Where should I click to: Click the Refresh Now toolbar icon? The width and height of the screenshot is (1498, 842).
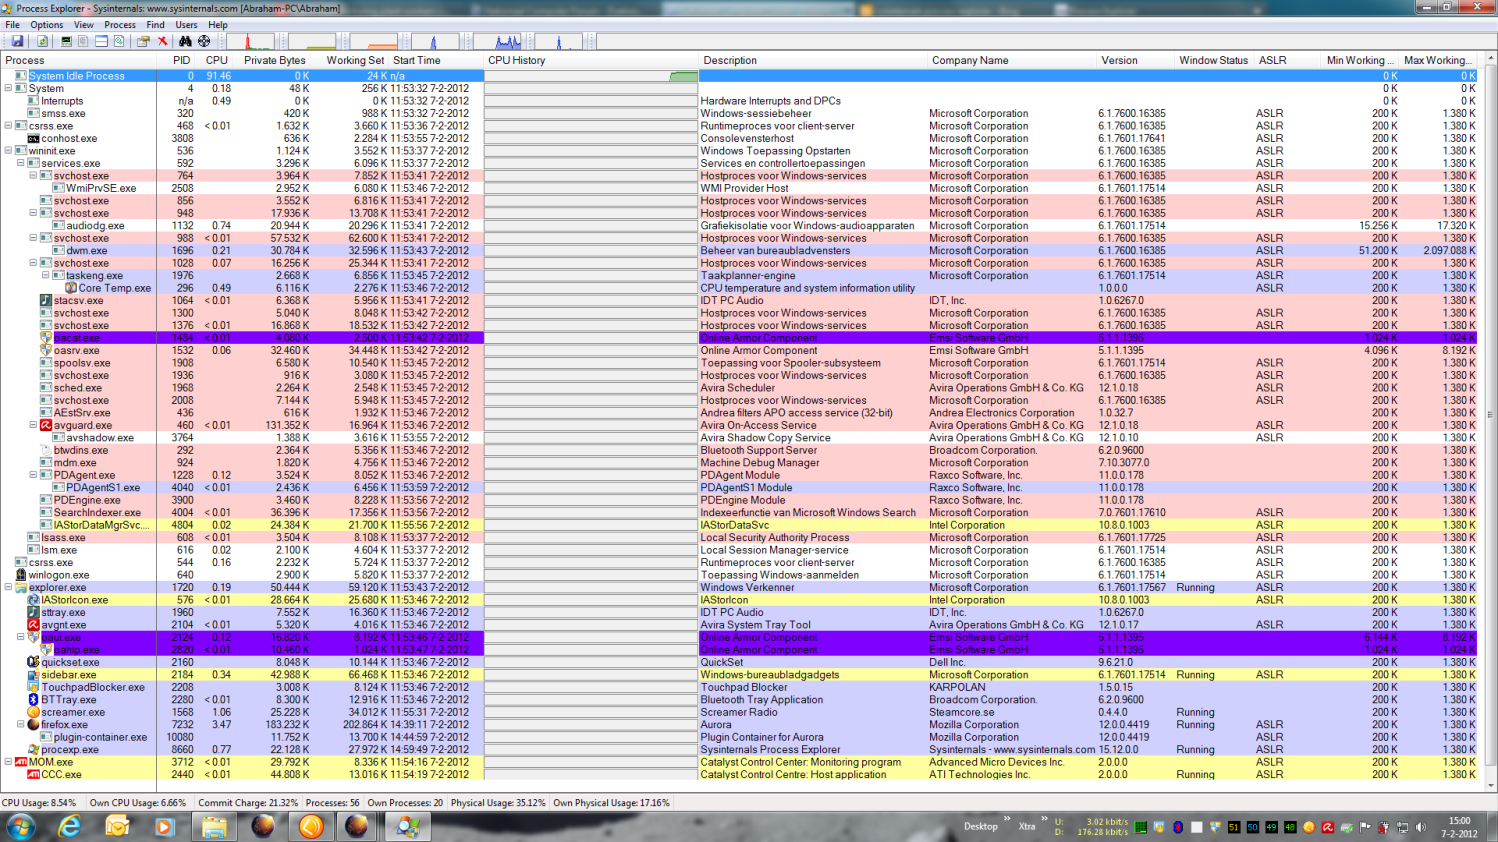42,41
